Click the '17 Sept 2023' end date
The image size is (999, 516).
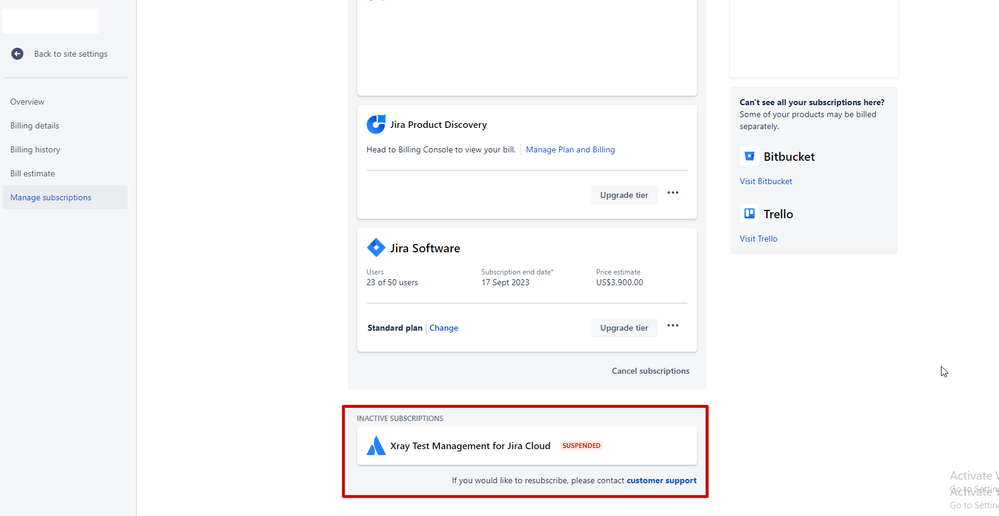505,282
